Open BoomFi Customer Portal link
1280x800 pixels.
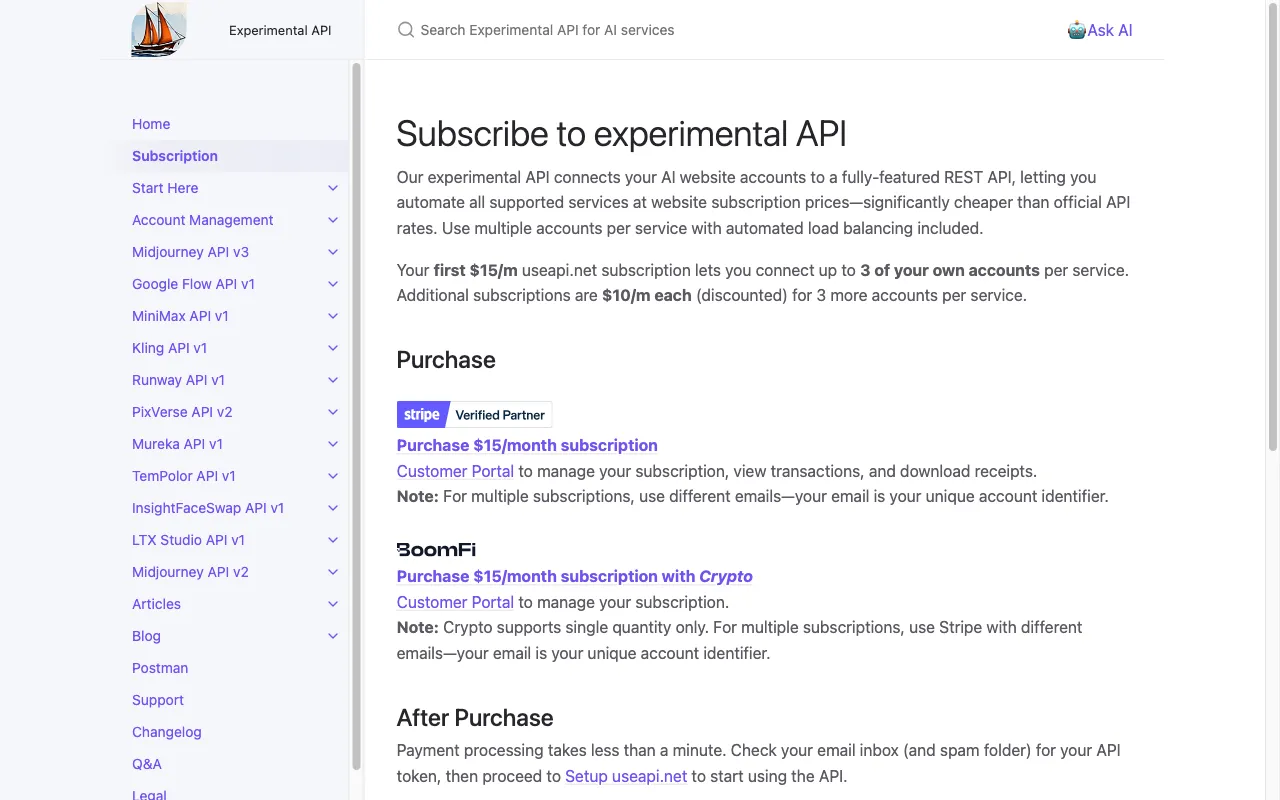[455, 602]
